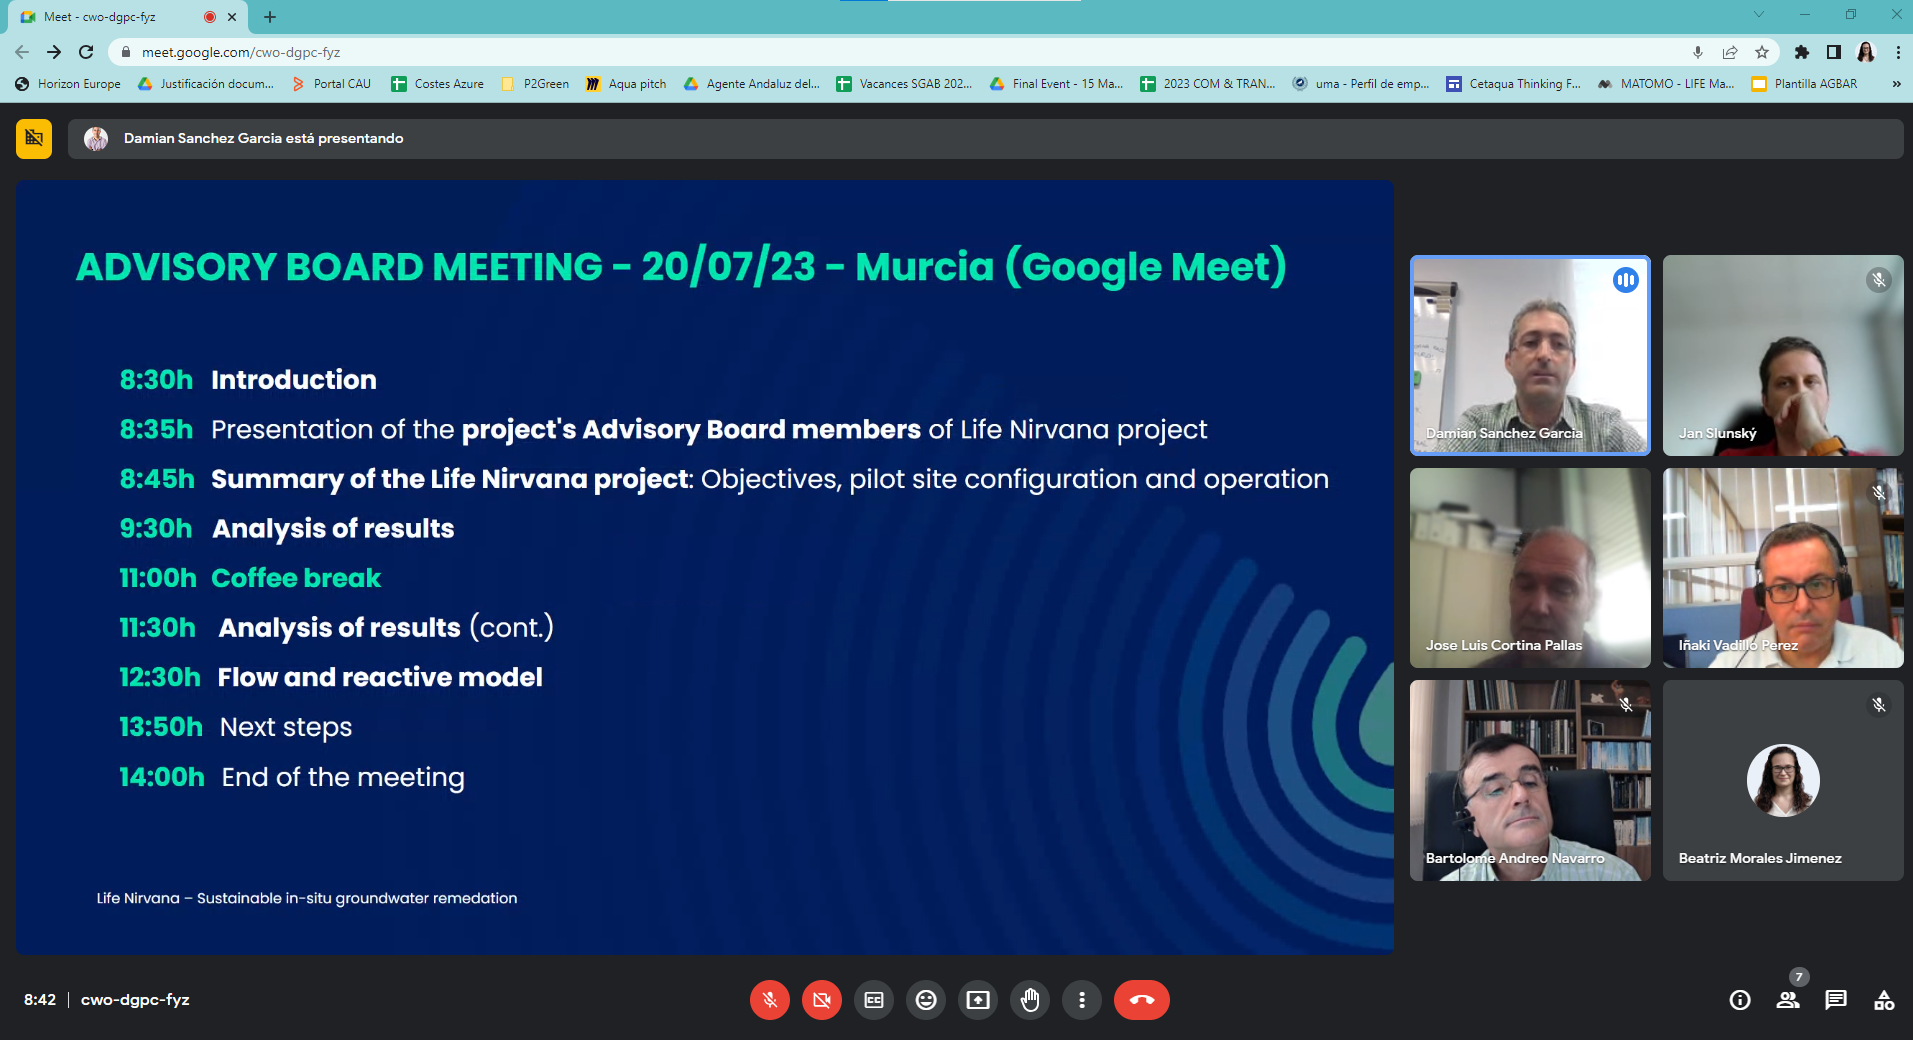
Task: Open the Vacances SGAB 202... bookmark
Action: pos(904,84)
